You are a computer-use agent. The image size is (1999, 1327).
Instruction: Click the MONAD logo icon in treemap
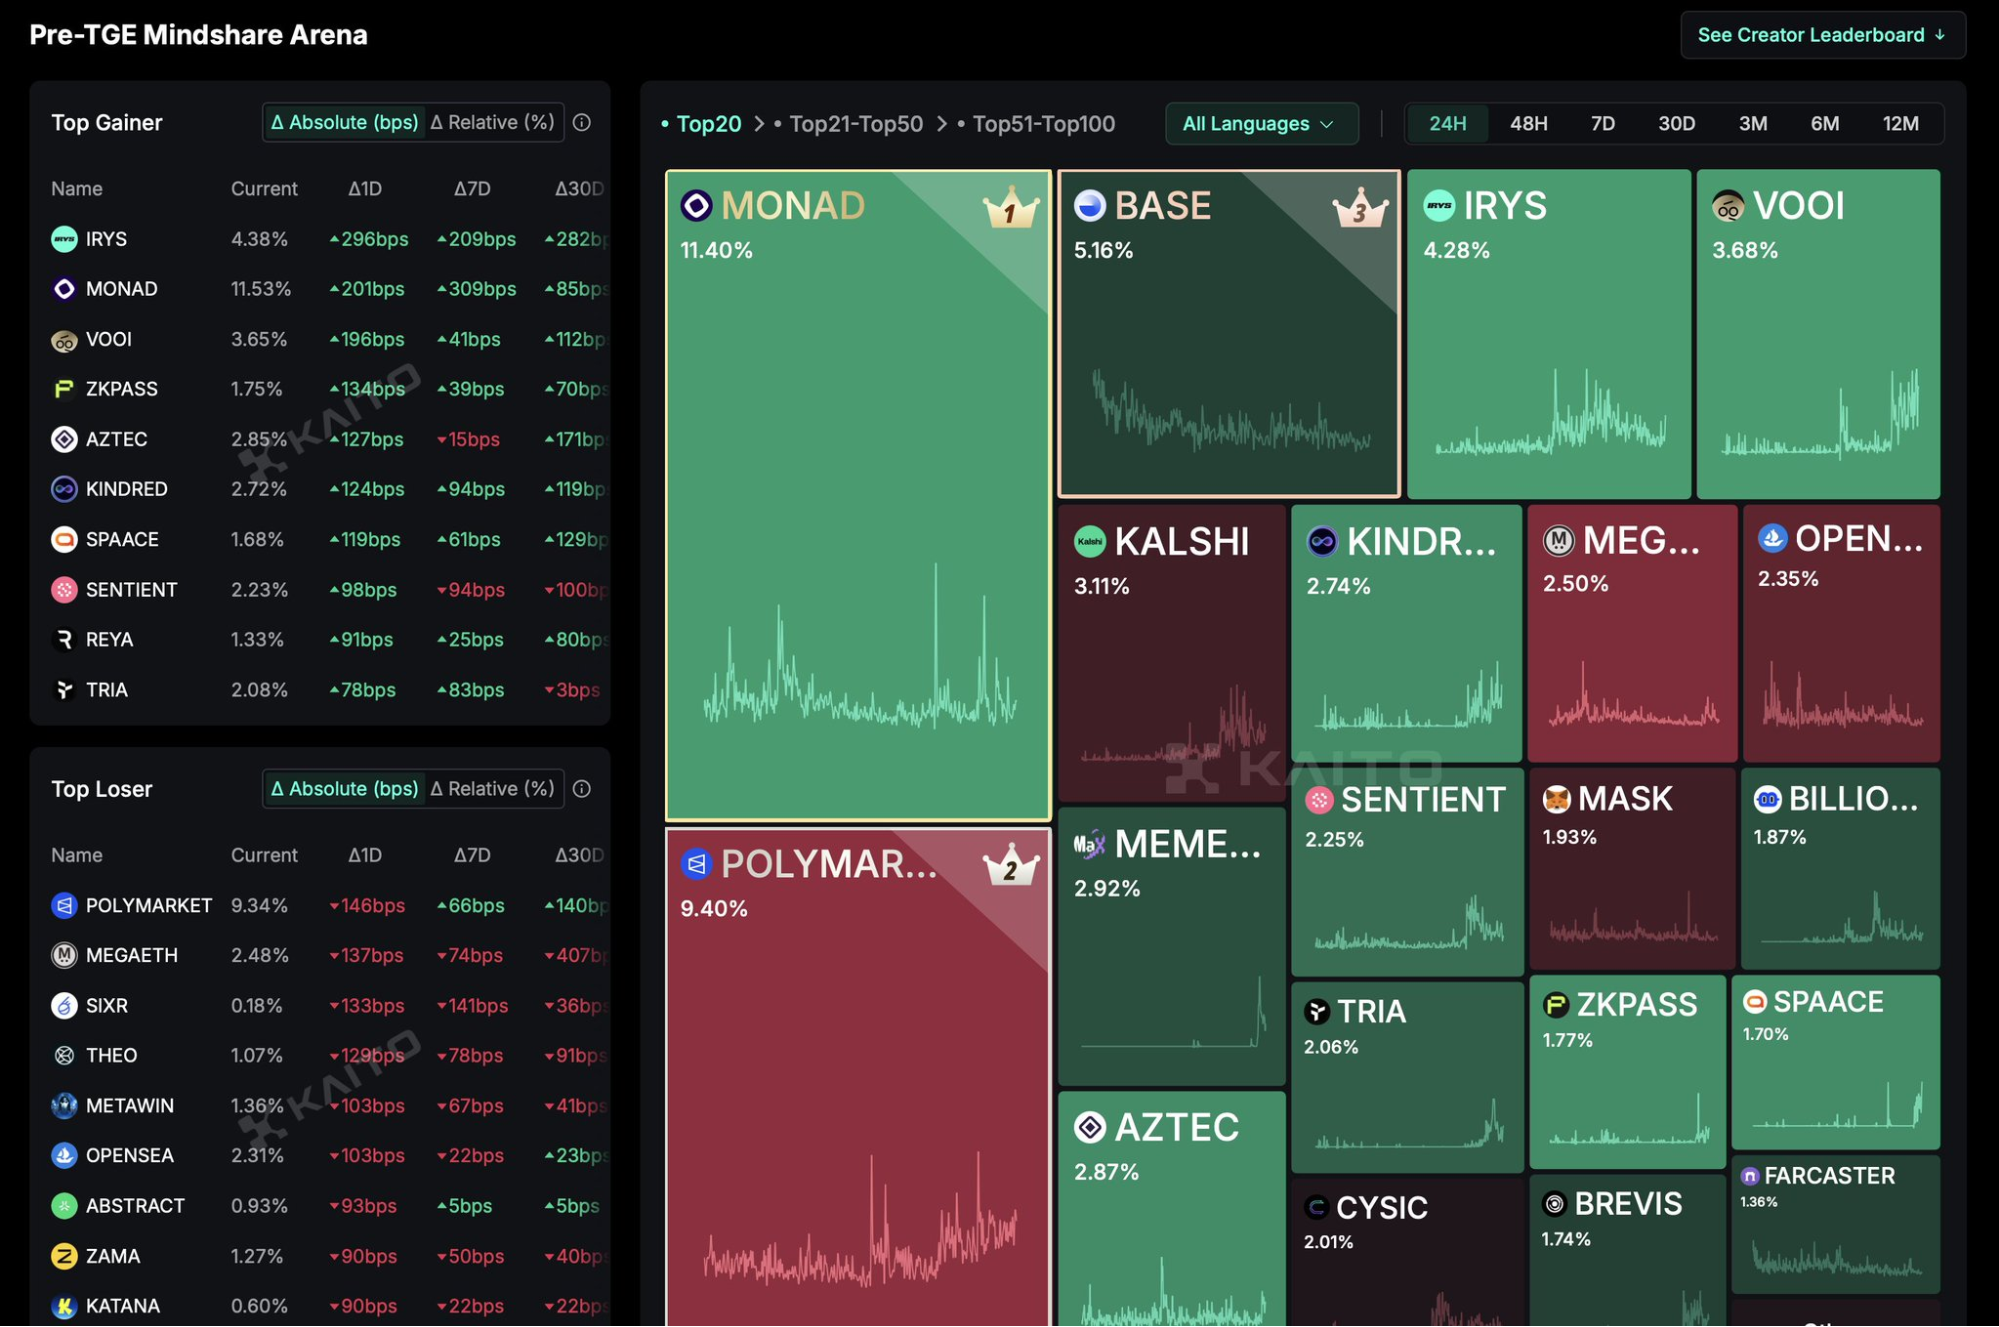click(696, 206)
